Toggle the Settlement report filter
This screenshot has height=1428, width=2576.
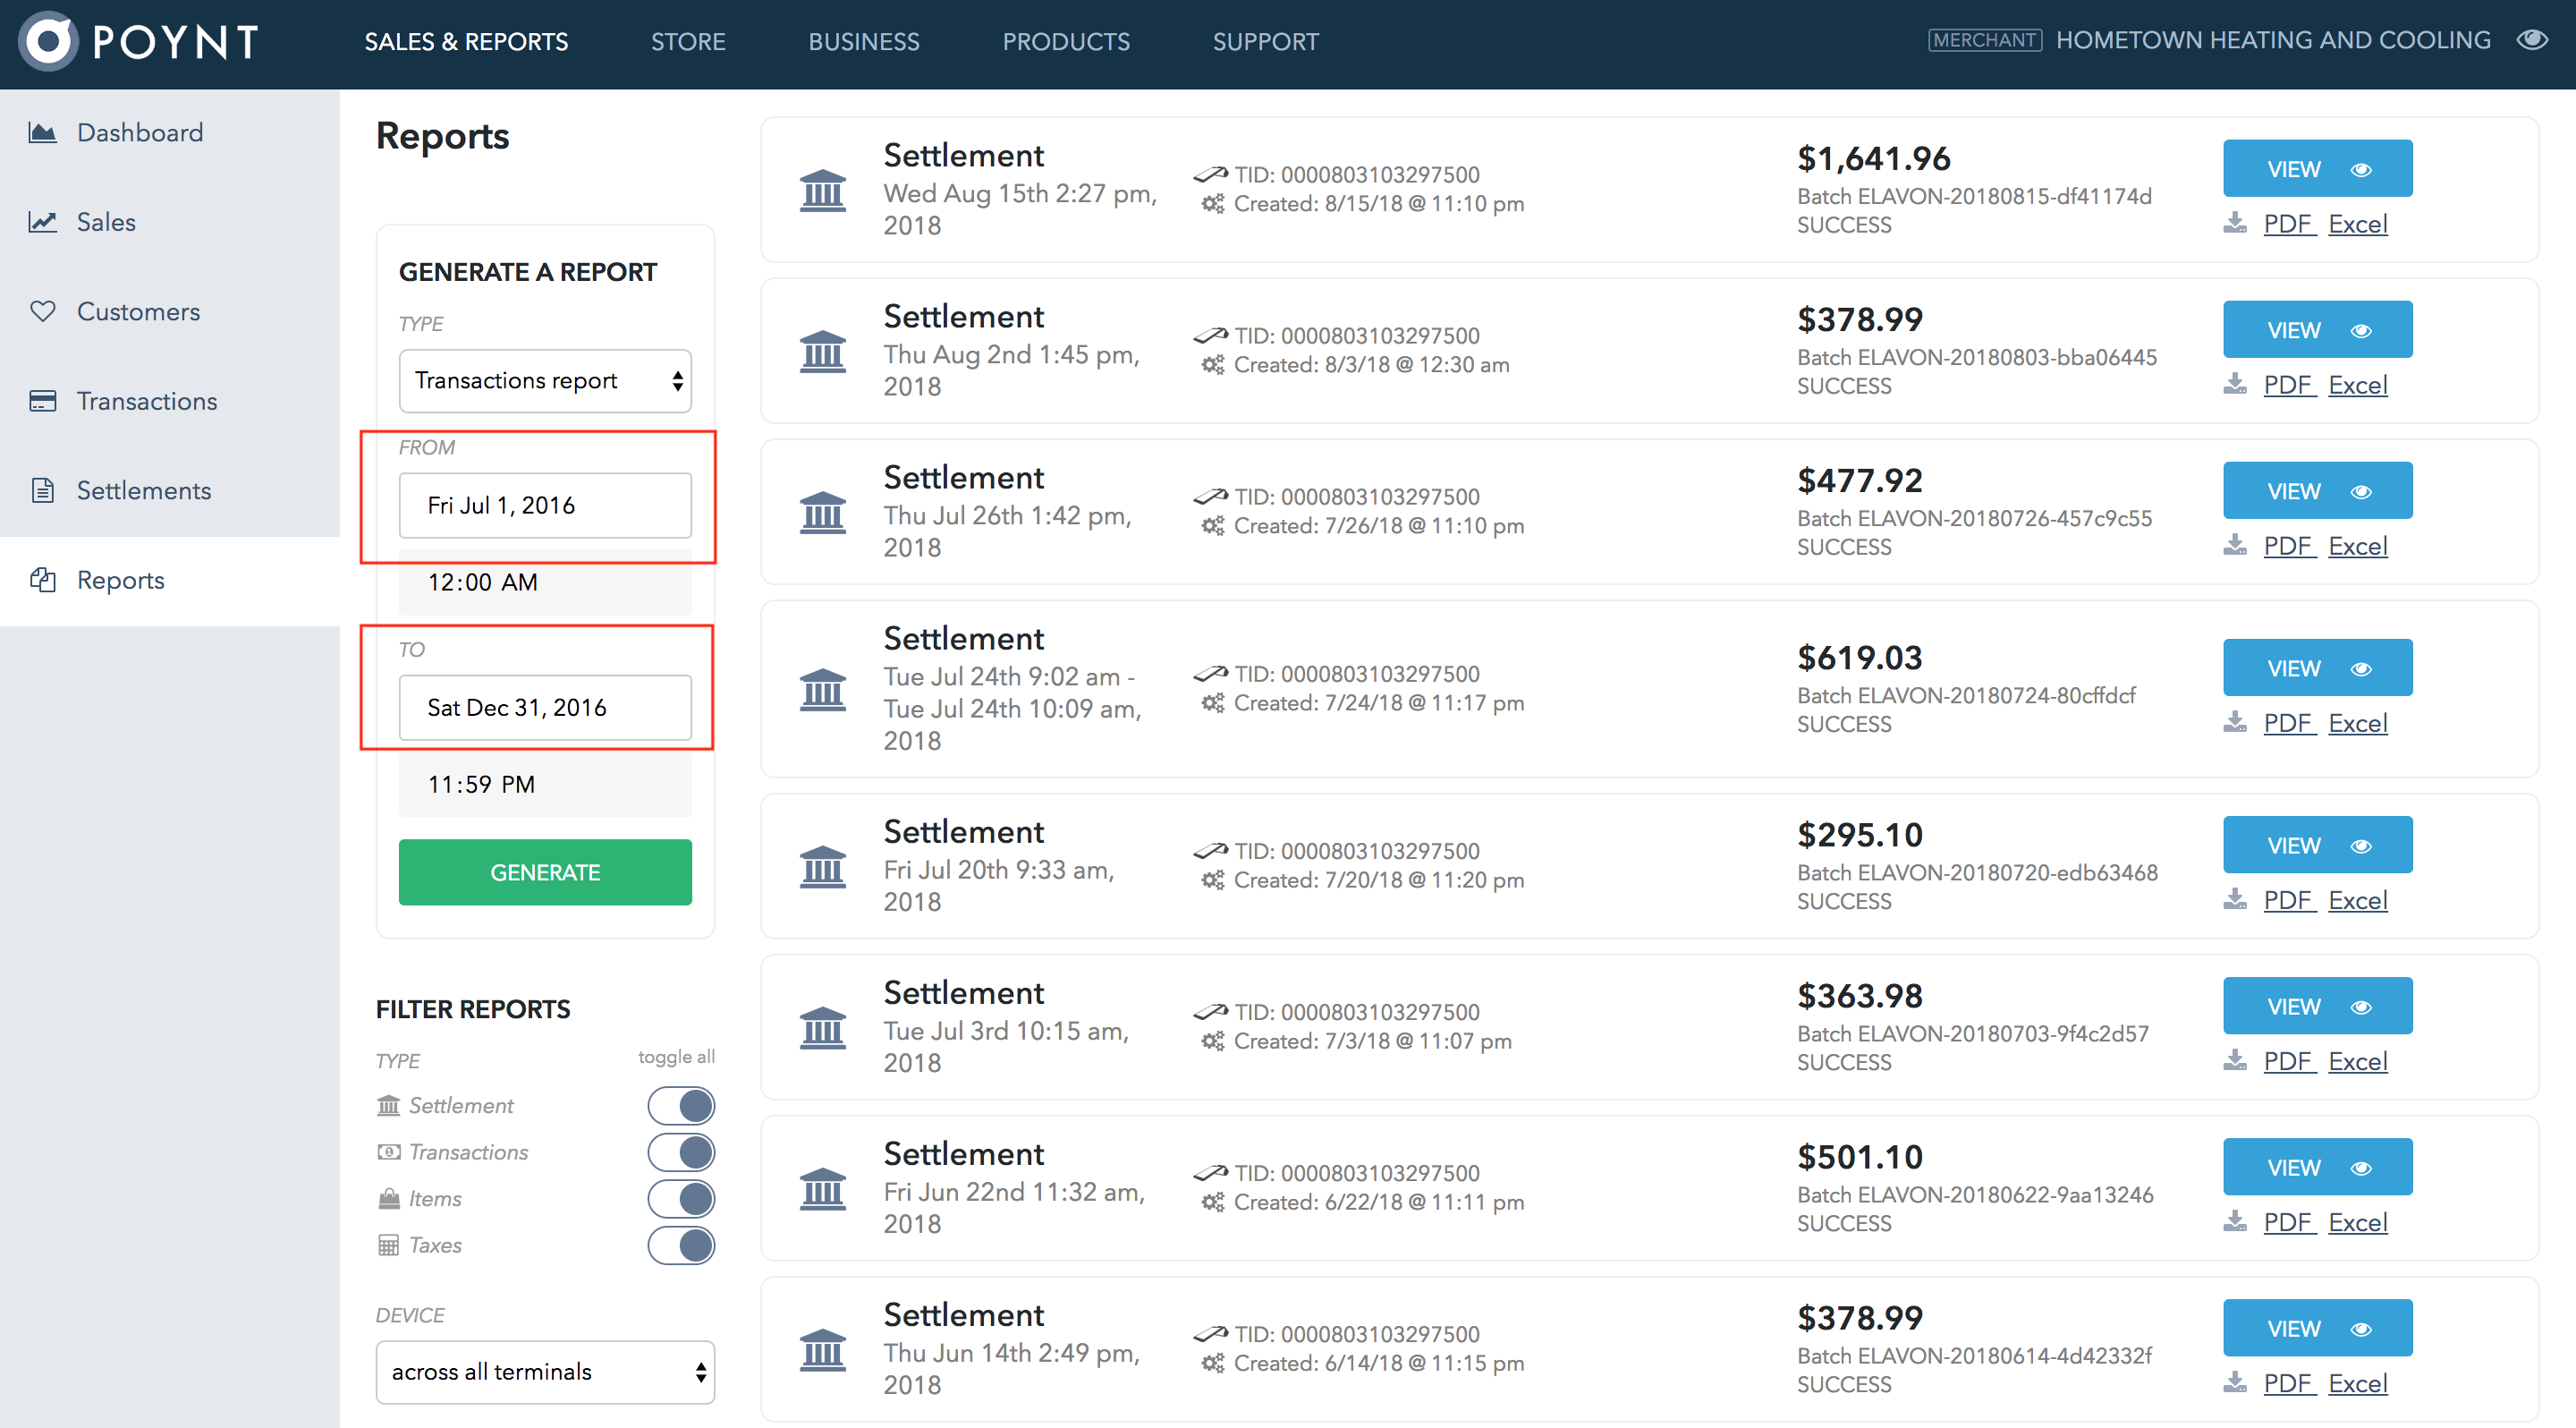point(681,1106)
